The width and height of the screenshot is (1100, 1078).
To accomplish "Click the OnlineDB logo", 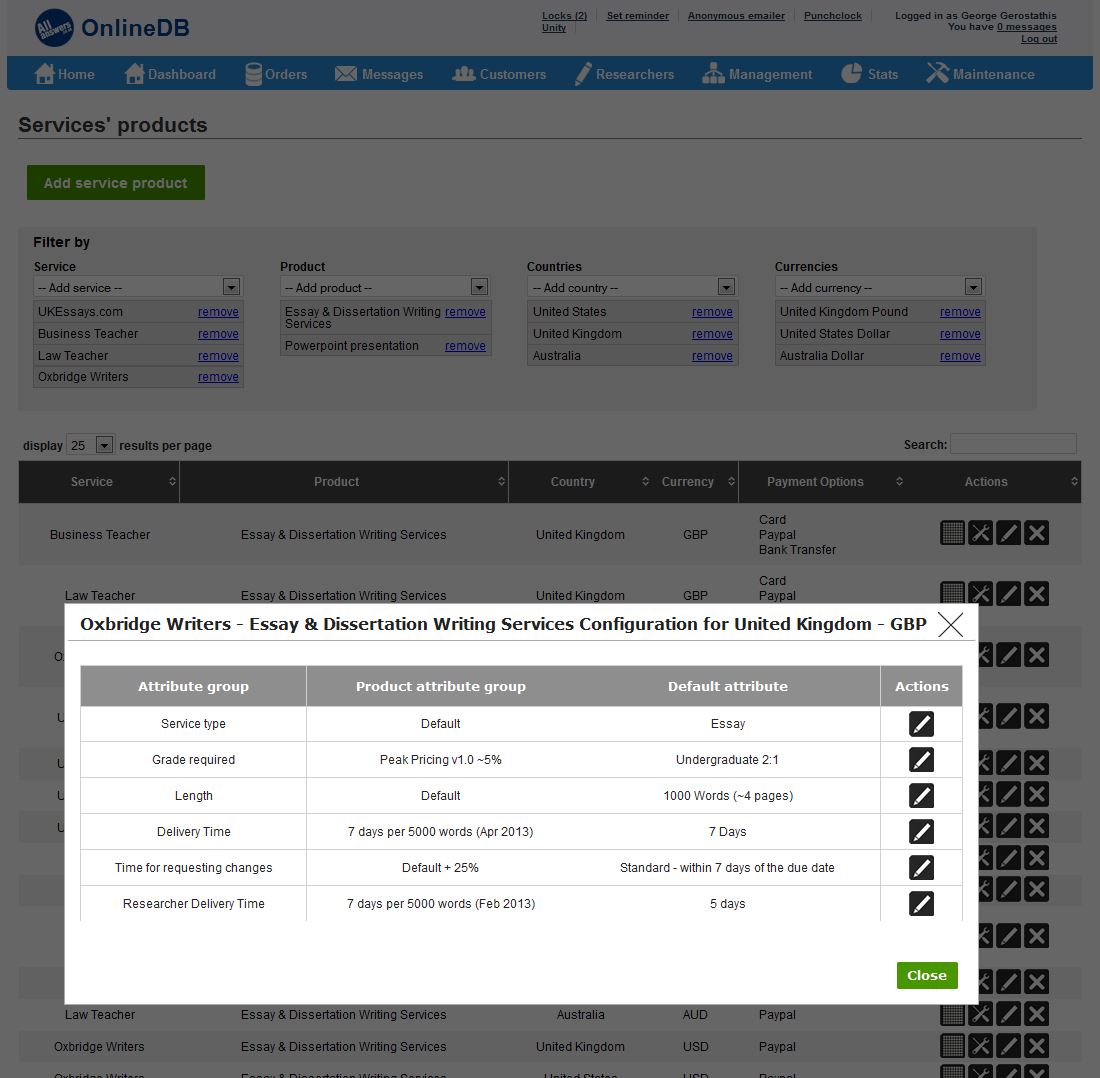I will point(112,28).
